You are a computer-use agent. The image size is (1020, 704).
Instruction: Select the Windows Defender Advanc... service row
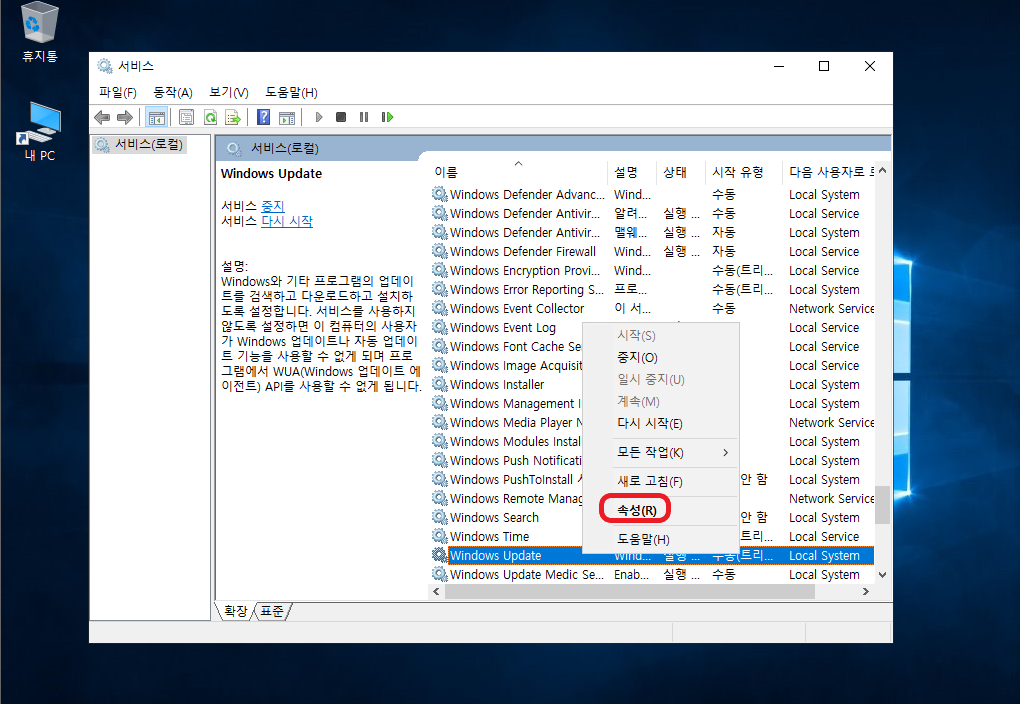(x=652, y=195)
